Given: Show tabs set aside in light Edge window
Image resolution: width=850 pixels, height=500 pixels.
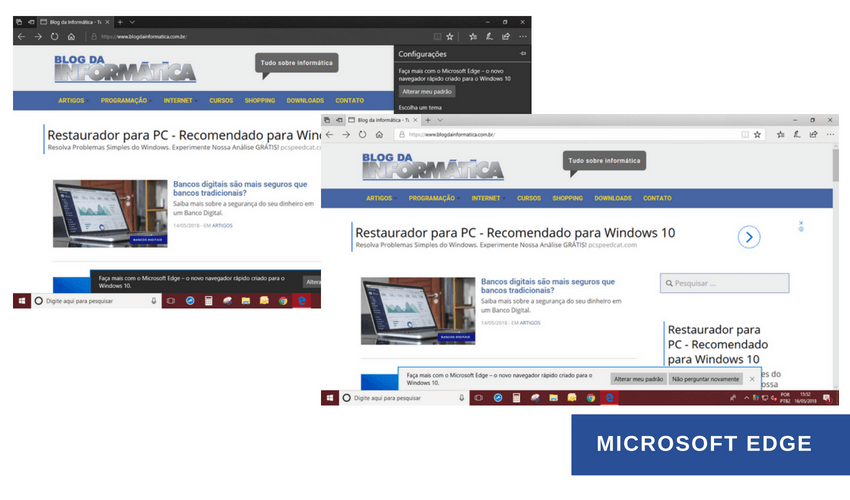Looking at the screenshot, I should pyautogui.click(x=327, y=120).
